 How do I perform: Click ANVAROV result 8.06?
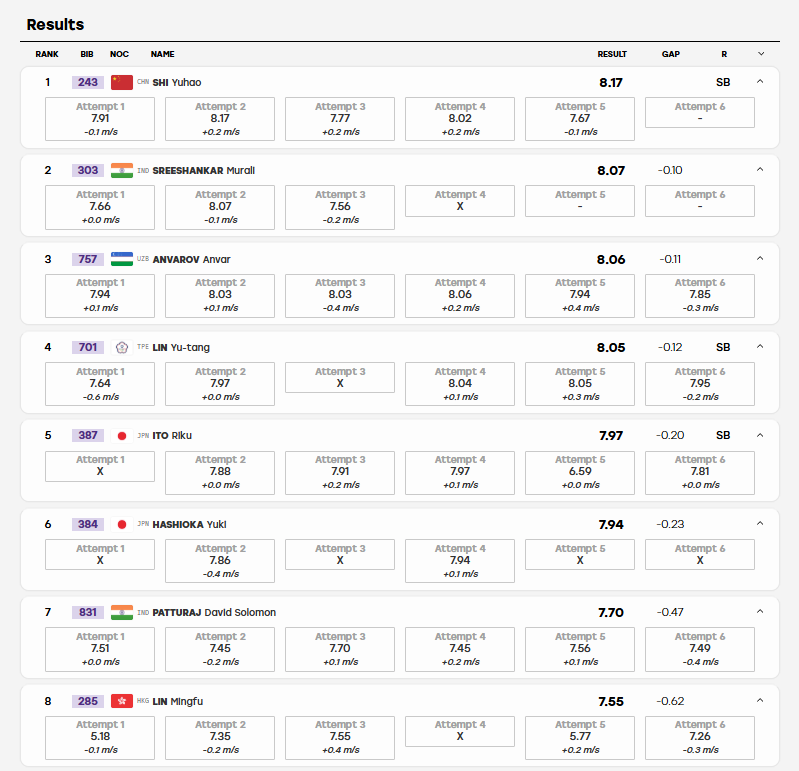pos(611,259)
